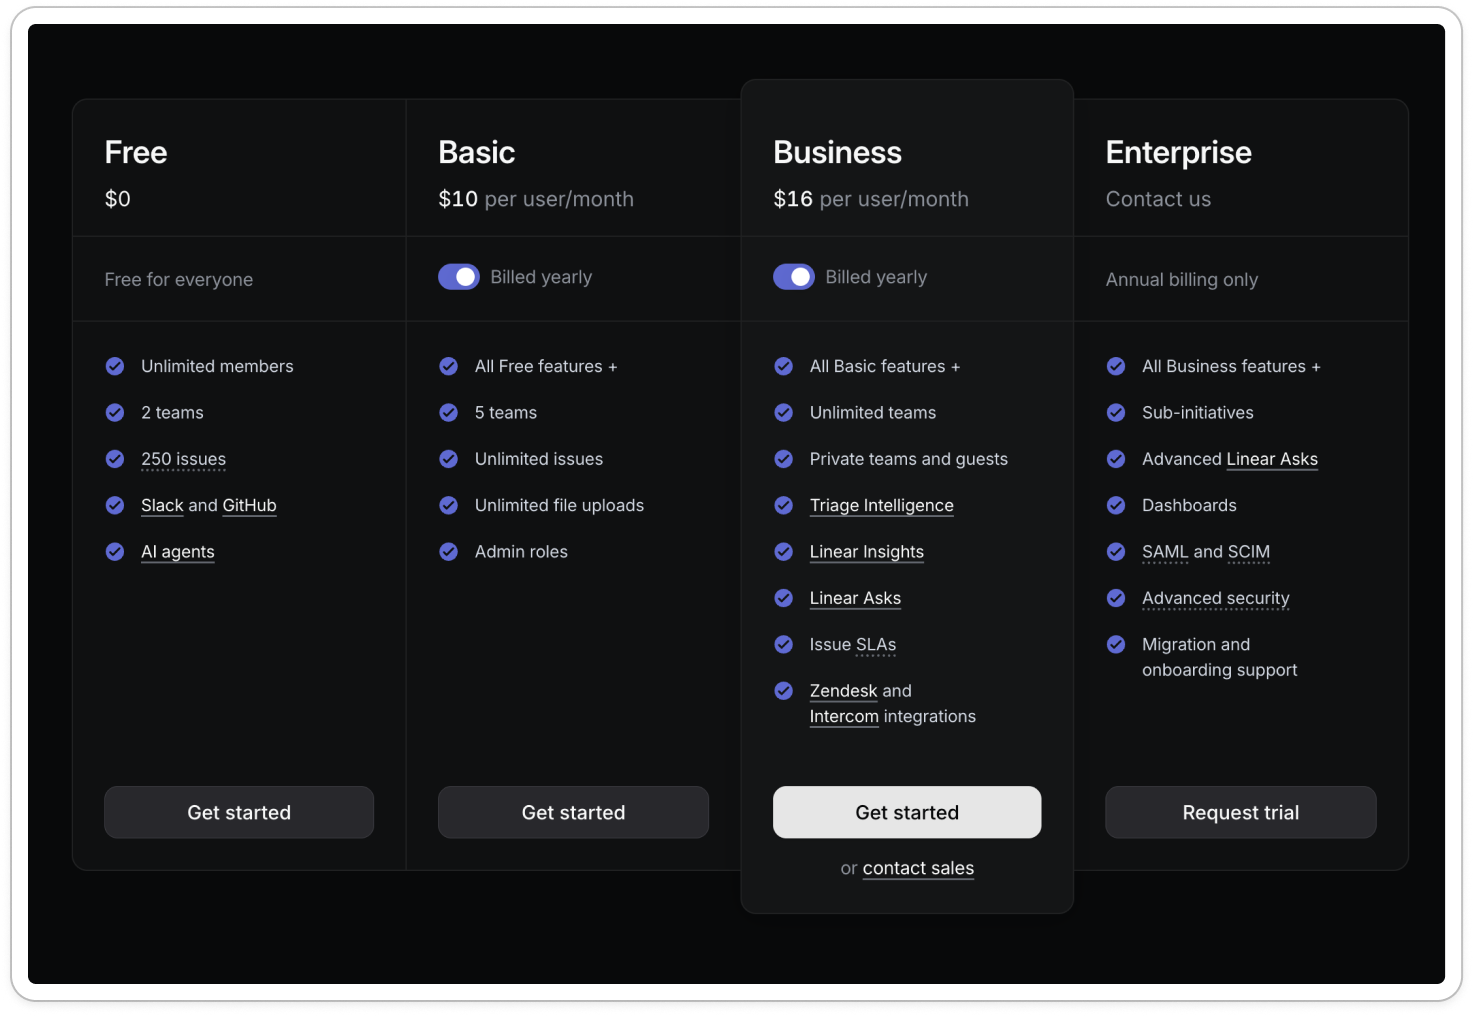
Task: Click checkmark icon next to AI agents
Action: tap(115, 552)
